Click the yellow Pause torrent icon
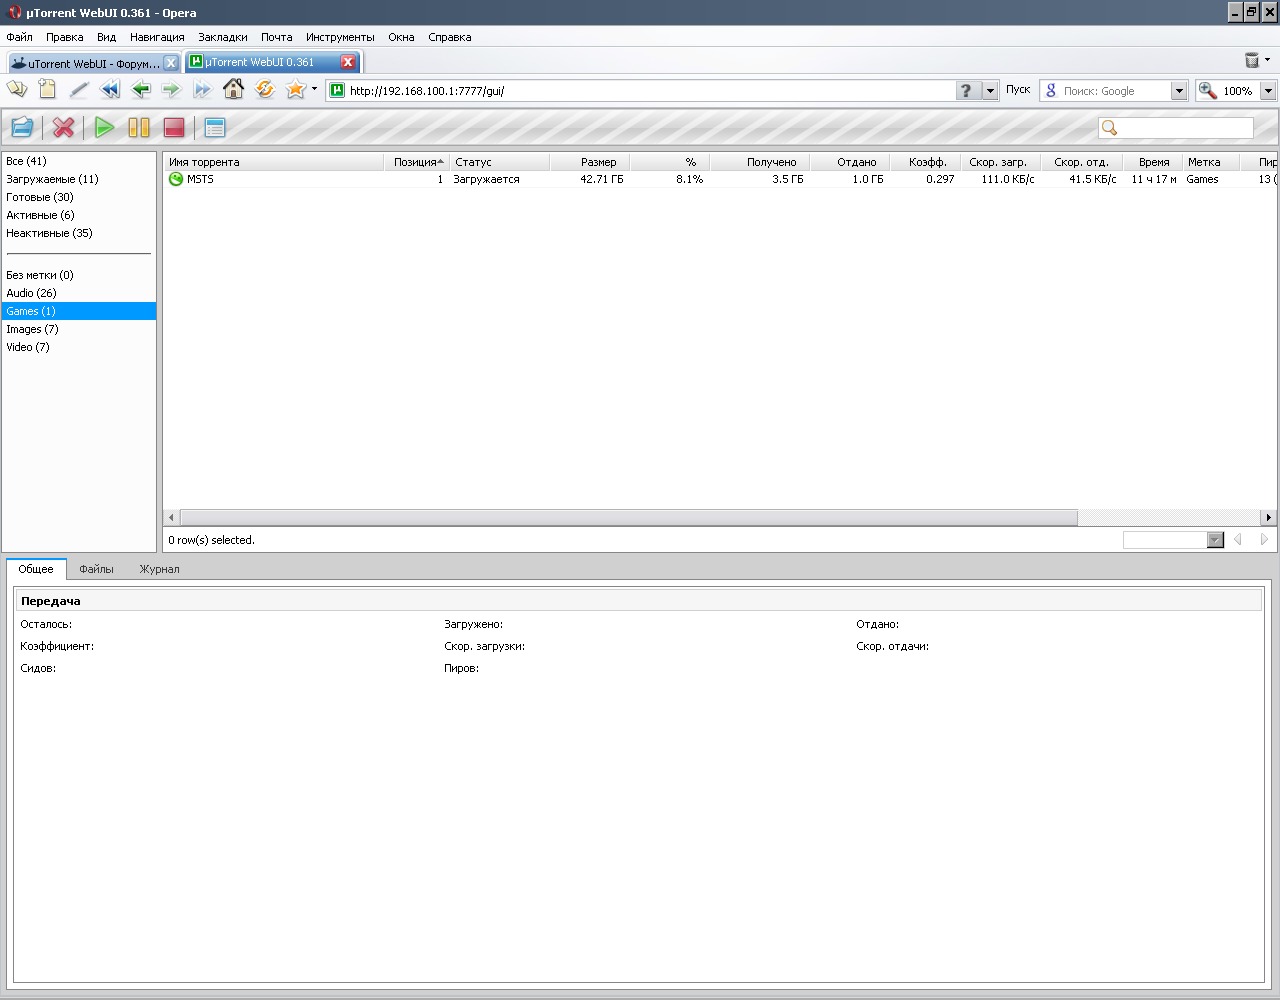This screenshot has height=1000, width=1280. (x=139, y=127)
